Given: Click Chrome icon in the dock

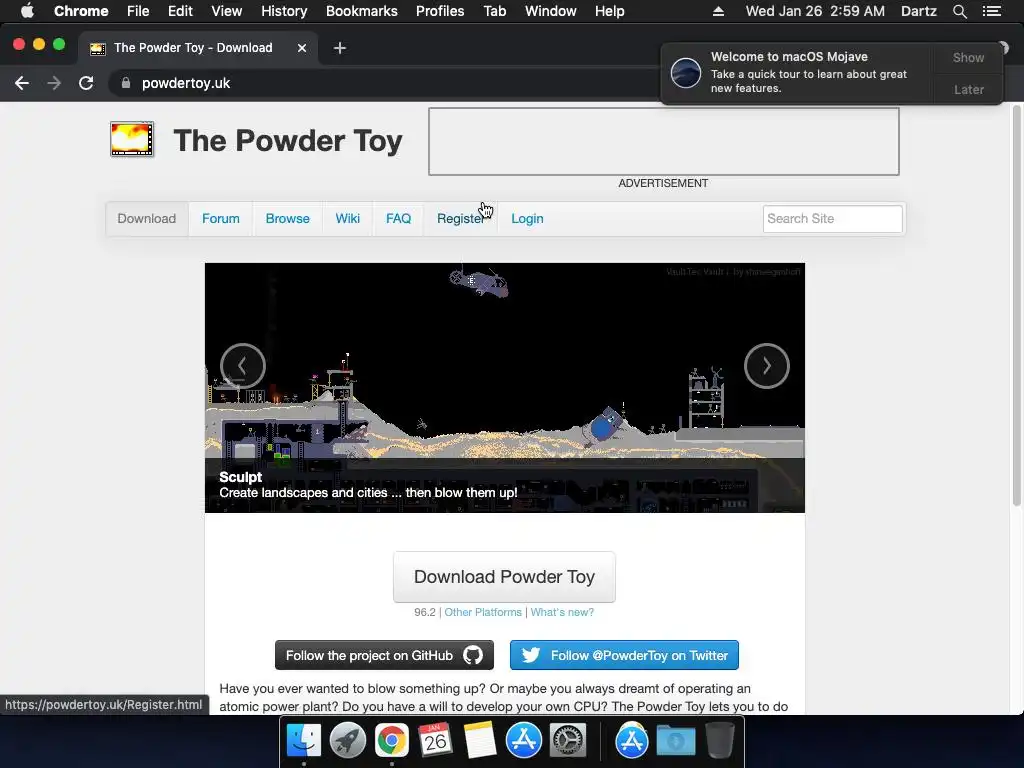Looking at the screenshot, I should [x=391, y=741].
